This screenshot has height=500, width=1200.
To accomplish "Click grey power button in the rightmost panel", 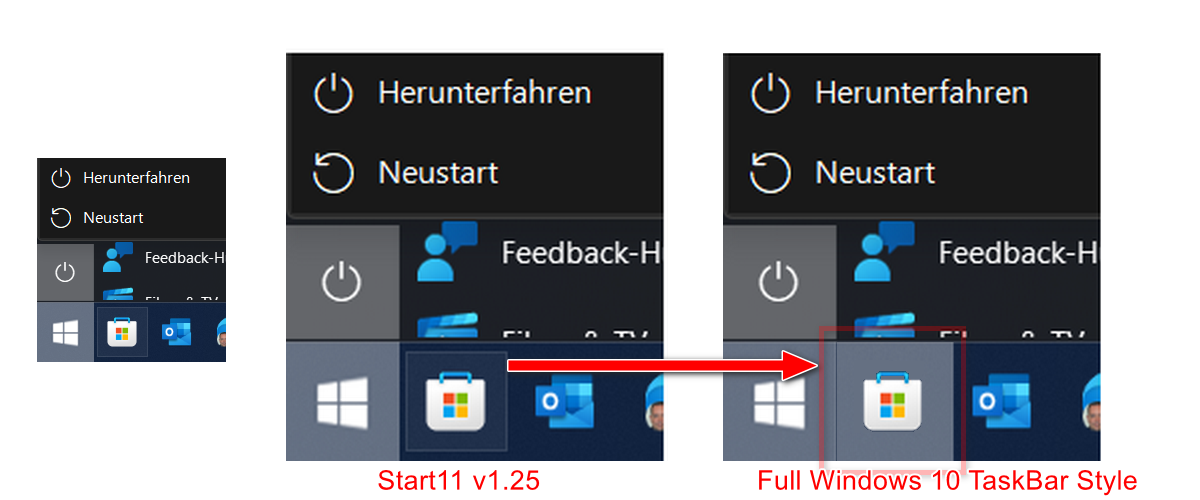I will tap(779, 283).
